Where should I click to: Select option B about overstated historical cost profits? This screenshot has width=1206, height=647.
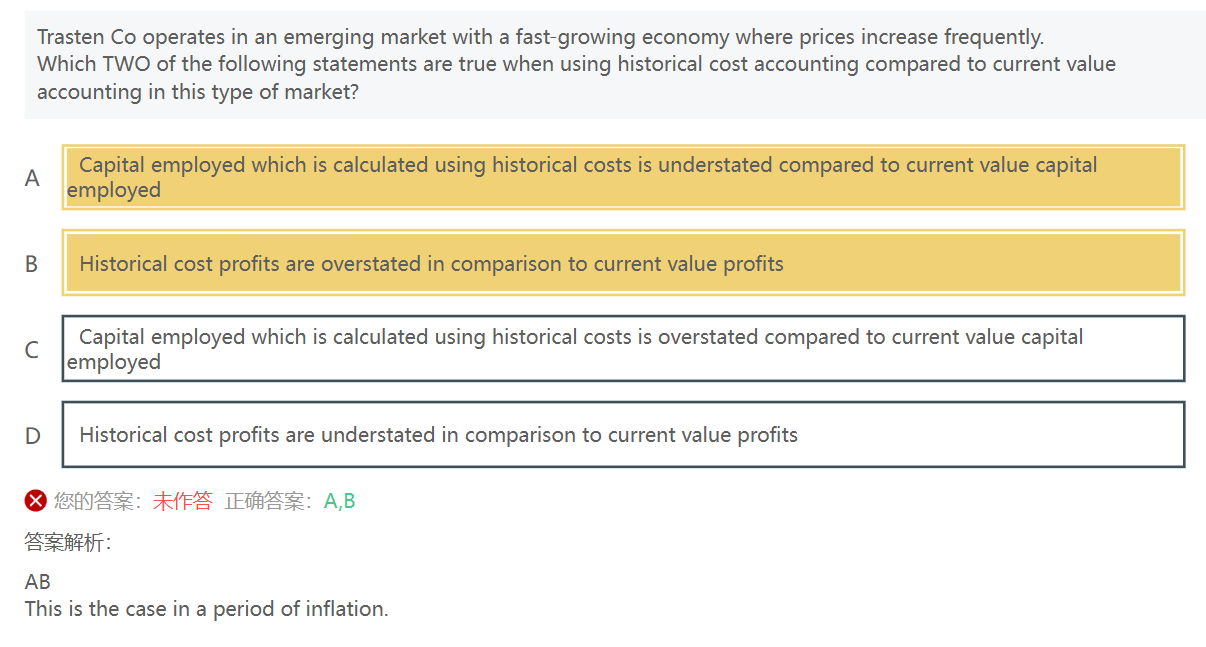pyautogui.click(x=623, y=263)
